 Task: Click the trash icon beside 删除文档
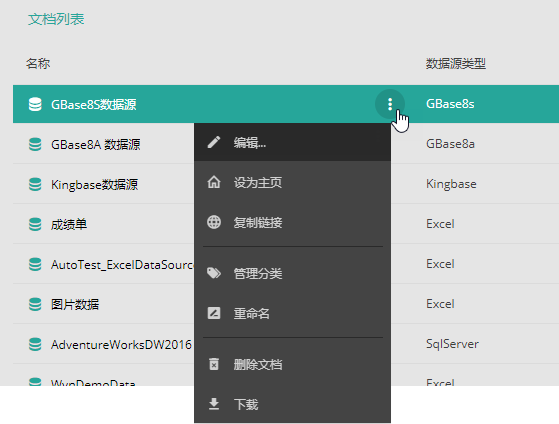coord(214,364)
